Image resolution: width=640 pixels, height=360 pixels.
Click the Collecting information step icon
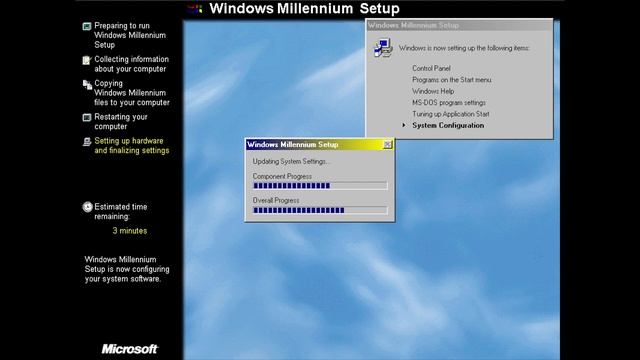tap(87, 60)
